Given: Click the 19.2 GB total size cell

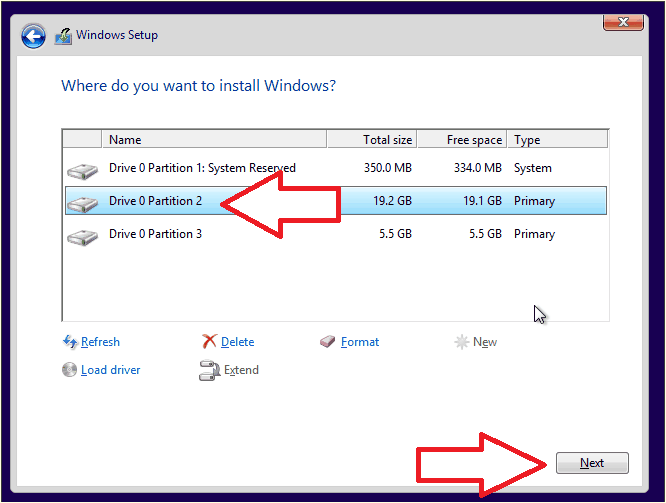Looking at the screenshot, I should pos(392,201).
